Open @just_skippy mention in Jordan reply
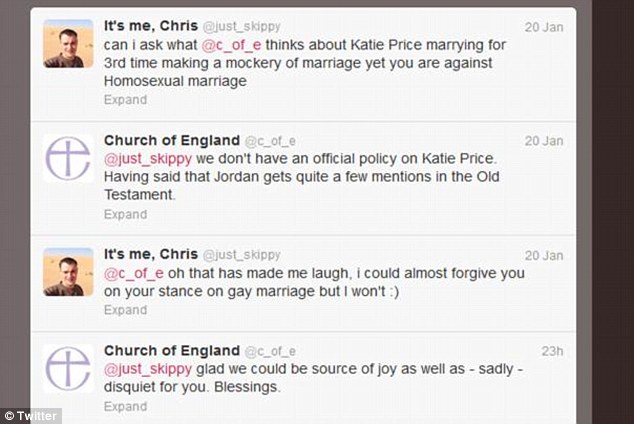The image size is (634, 424). (x=141, y=159)
